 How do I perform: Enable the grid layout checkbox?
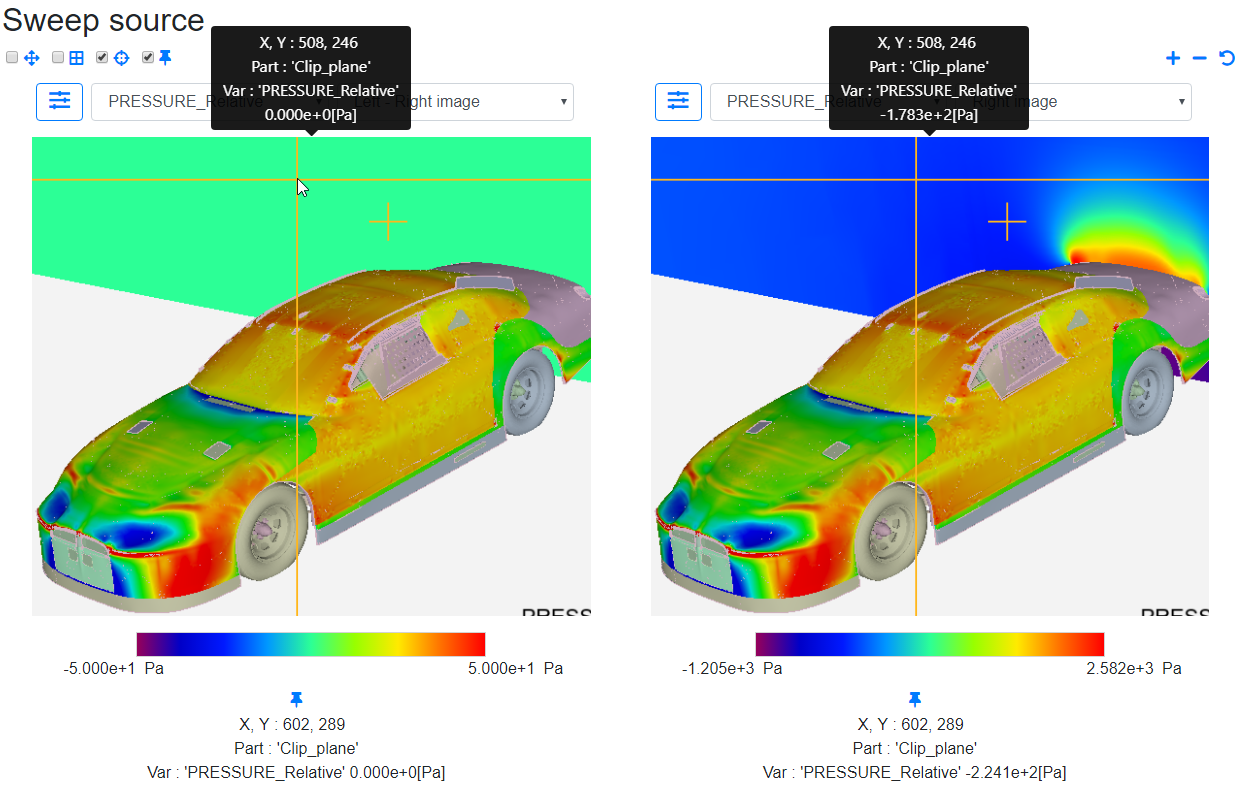(58, 58)
